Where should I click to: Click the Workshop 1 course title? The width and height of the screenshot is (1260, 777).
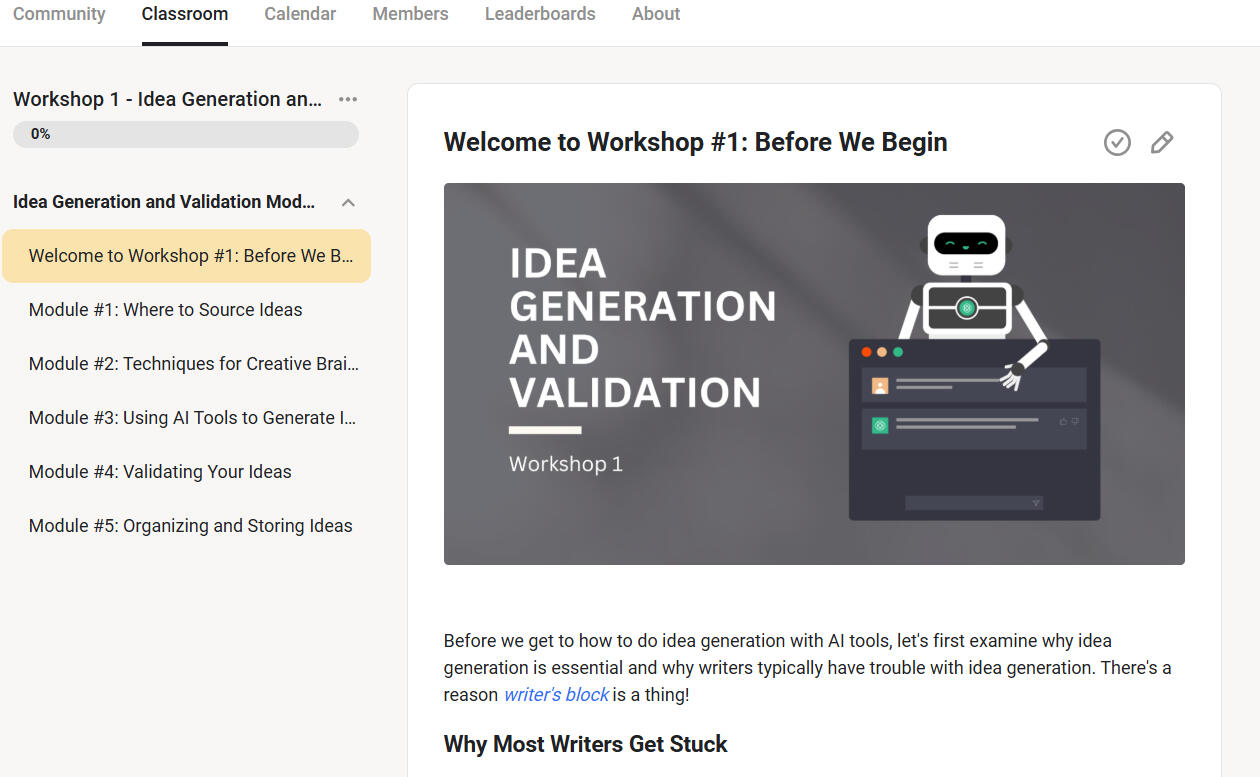click(x=167, y=99)
